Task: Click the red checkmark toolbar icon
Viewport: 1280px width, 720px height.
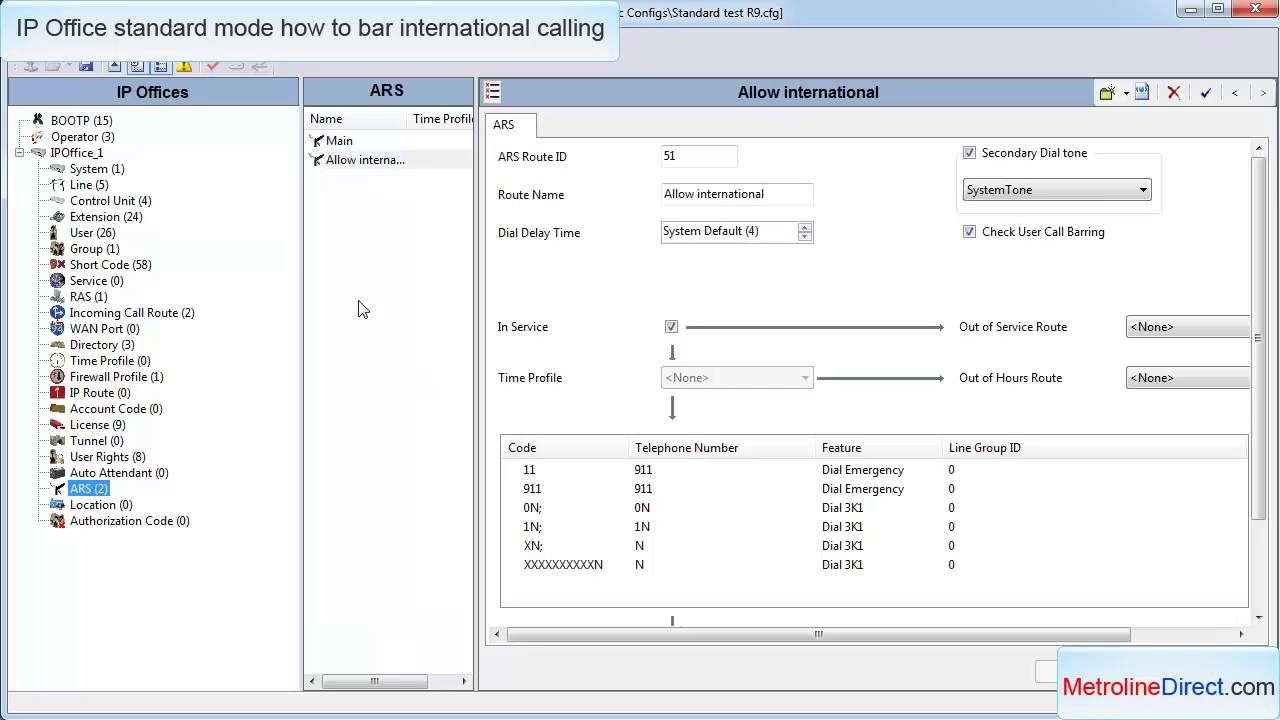Action: tap(212, 65)
